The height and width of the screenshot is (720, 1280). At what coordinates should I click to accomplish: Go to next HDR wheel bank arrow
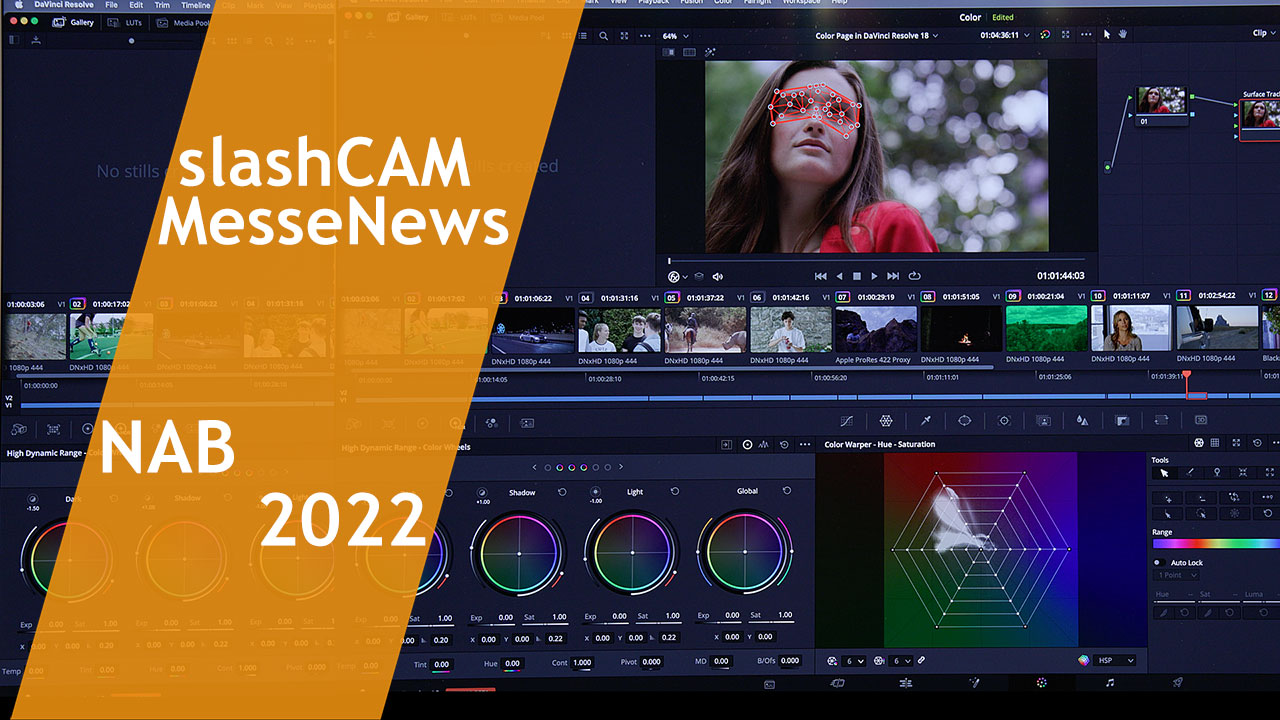621,467
